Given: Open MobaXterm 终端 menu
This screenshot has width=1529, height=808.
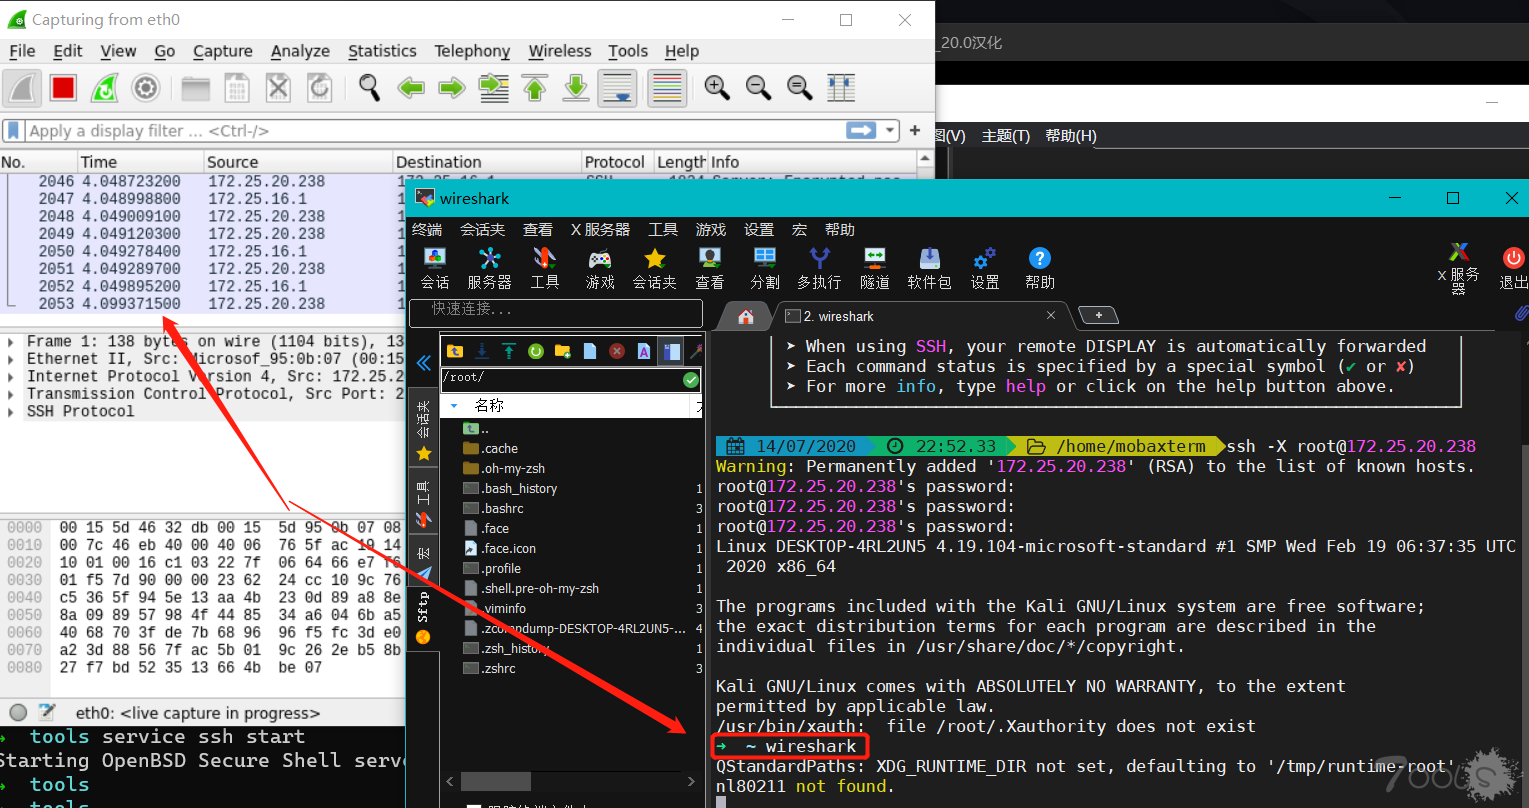Looking at the screenshot, I should click(x=427, y=230).
